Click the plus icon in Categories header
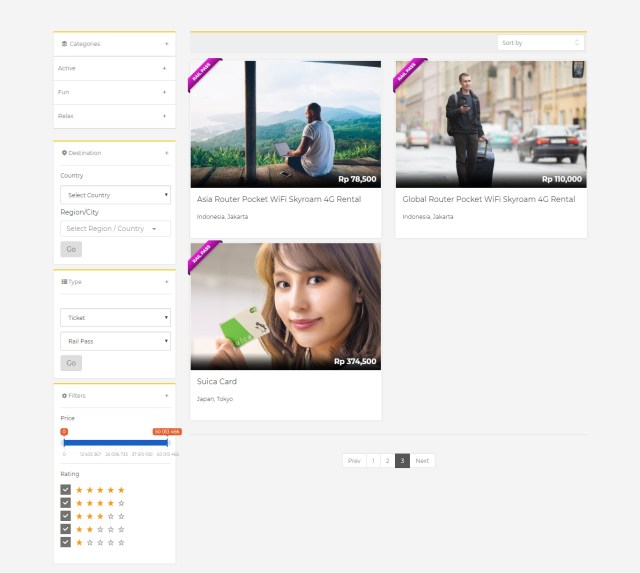The height and width of the screenshot is (573, 640). tap(166, 44)
